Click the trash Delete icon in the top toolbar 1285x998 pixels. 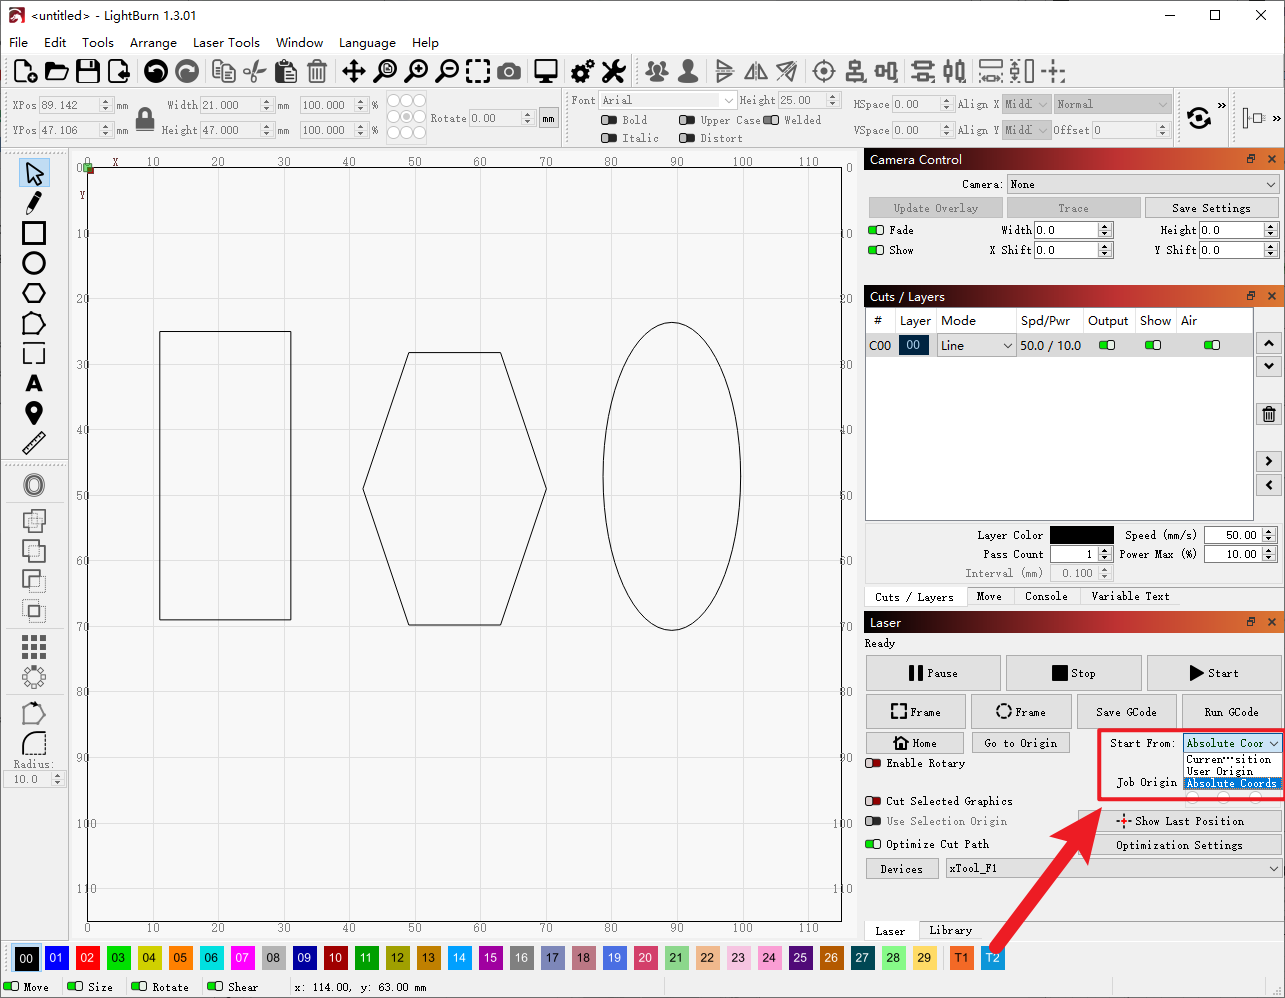click(x=317, y=71)
